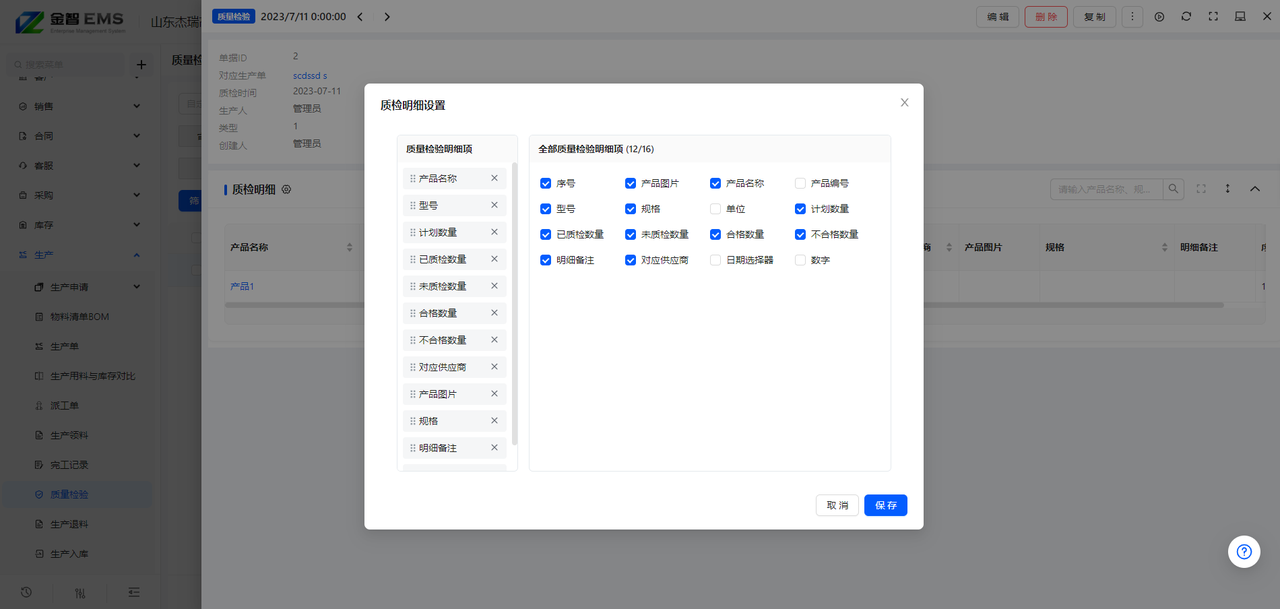Screen dimensions: 1280x609
Task: Remove 规格 from selected items list
Action: point(494,421)
